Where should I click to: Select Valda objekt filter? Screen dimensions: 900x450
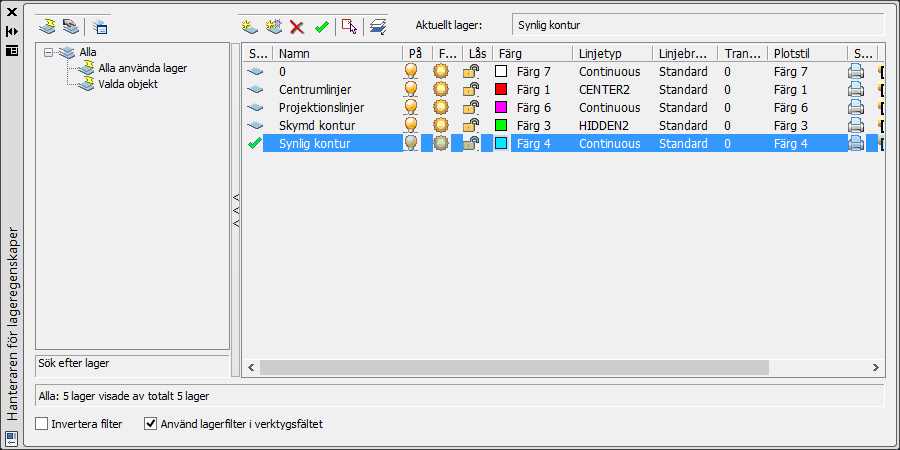tap(128, 84)
